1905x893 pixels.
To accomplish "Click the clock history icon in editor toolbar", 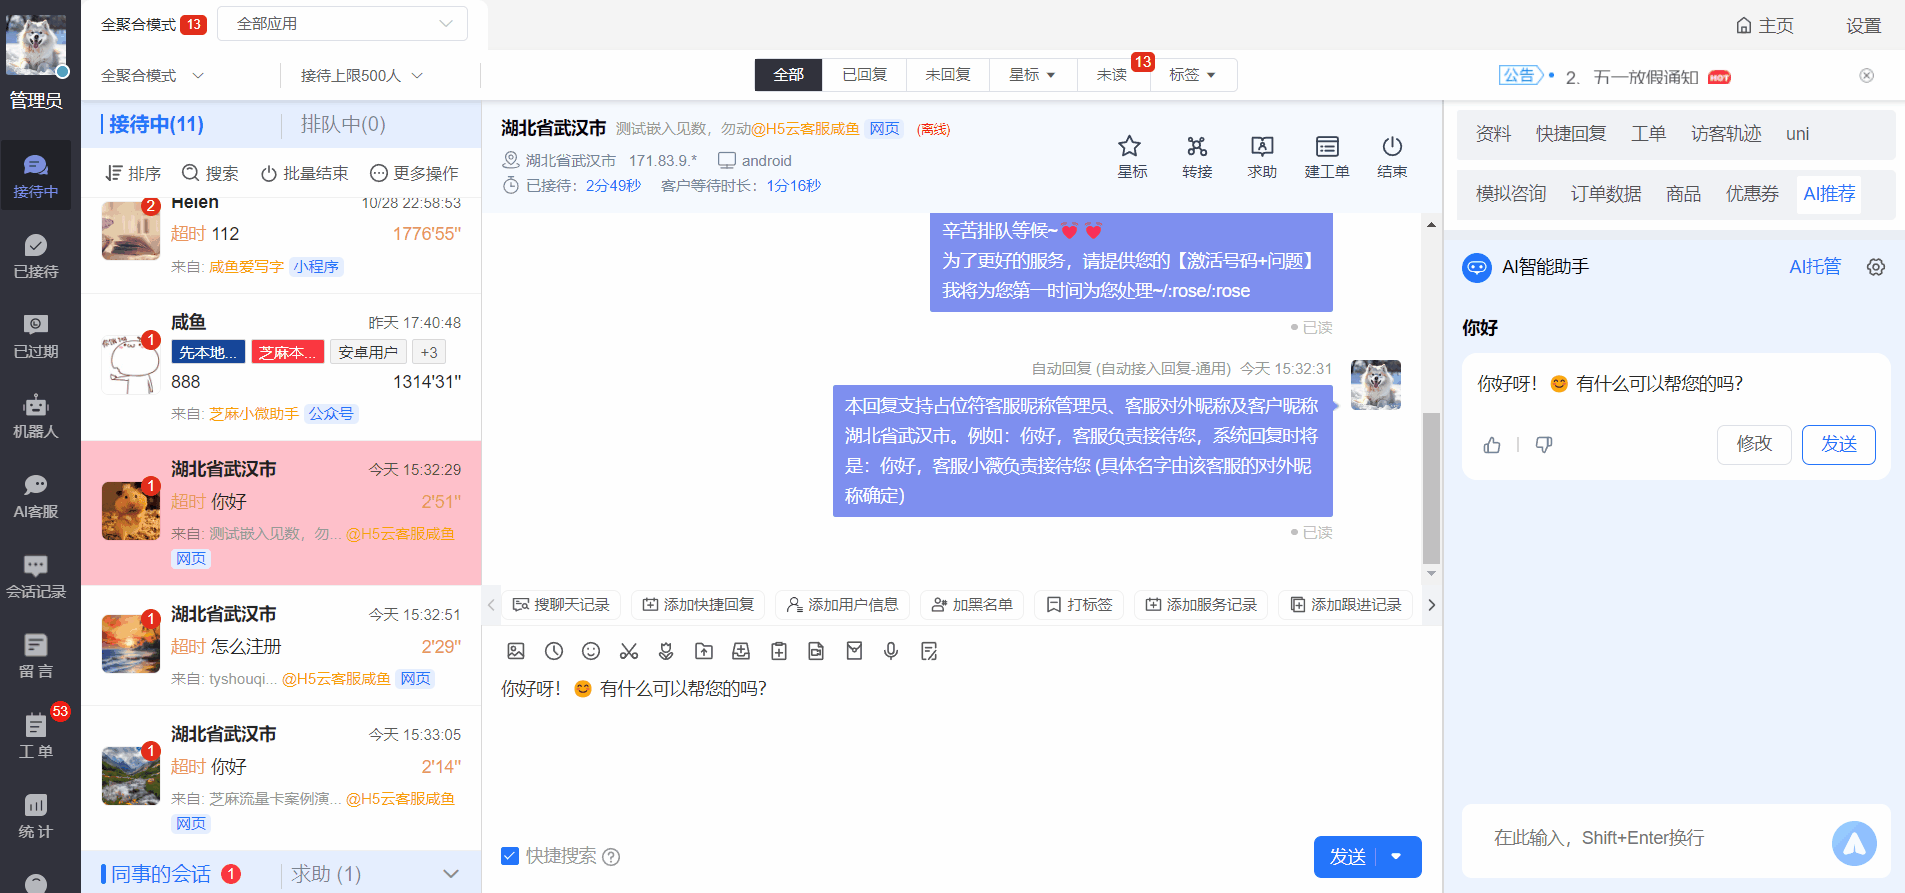I will point(554,651).
